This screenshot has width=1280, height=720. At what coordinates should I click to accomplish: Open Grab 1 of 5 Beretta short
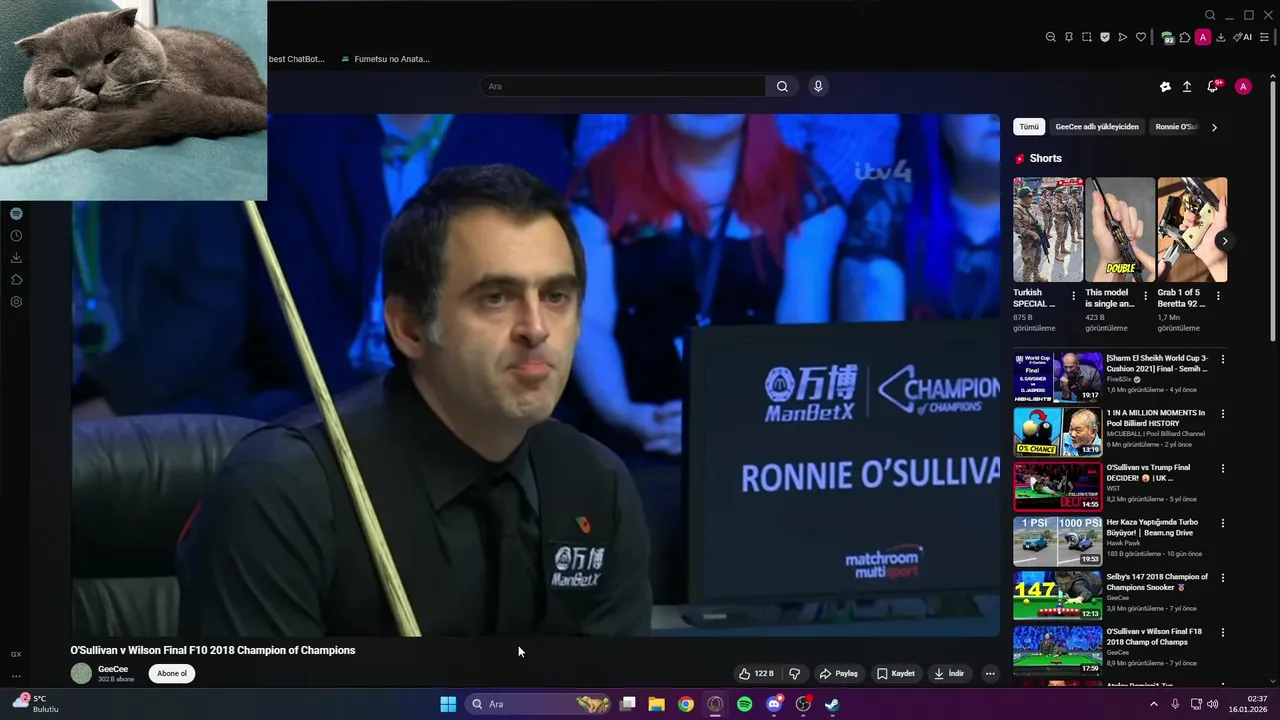tap(1192, 230)
